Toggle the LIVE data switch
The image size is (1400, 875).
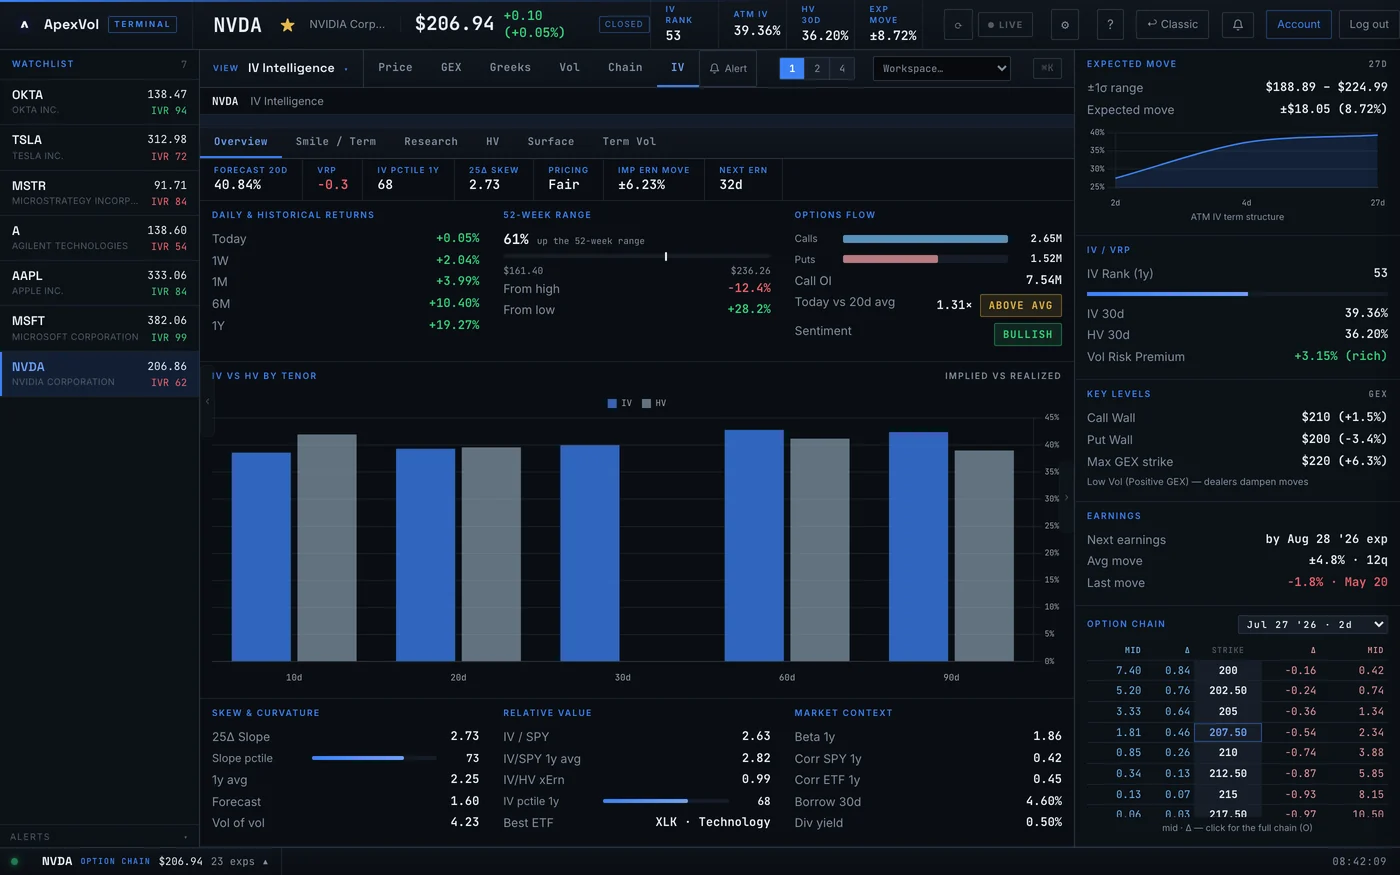click(x=1005, y=24)
